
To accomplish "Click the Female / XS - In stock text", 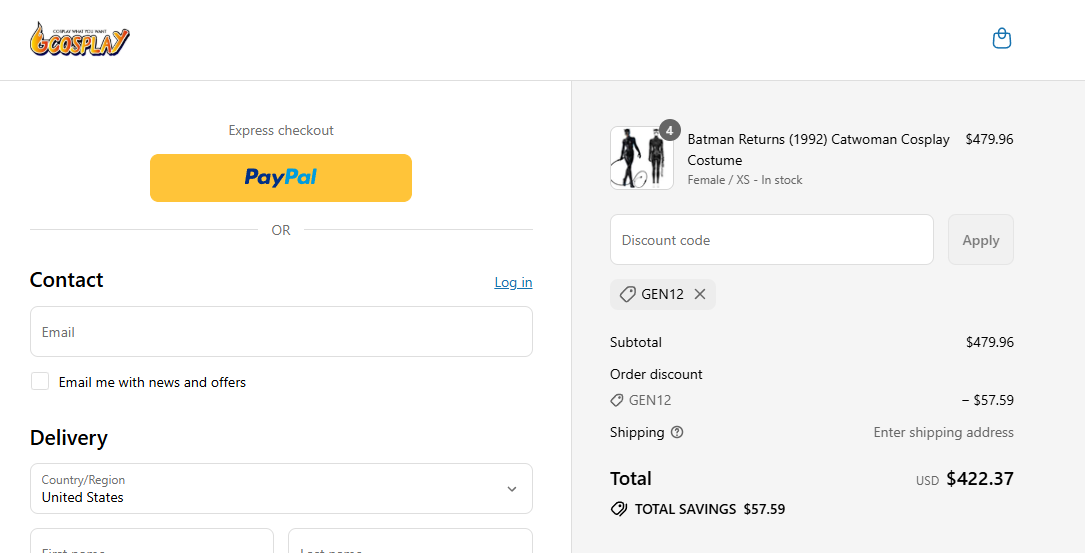I will coord(745,180).
